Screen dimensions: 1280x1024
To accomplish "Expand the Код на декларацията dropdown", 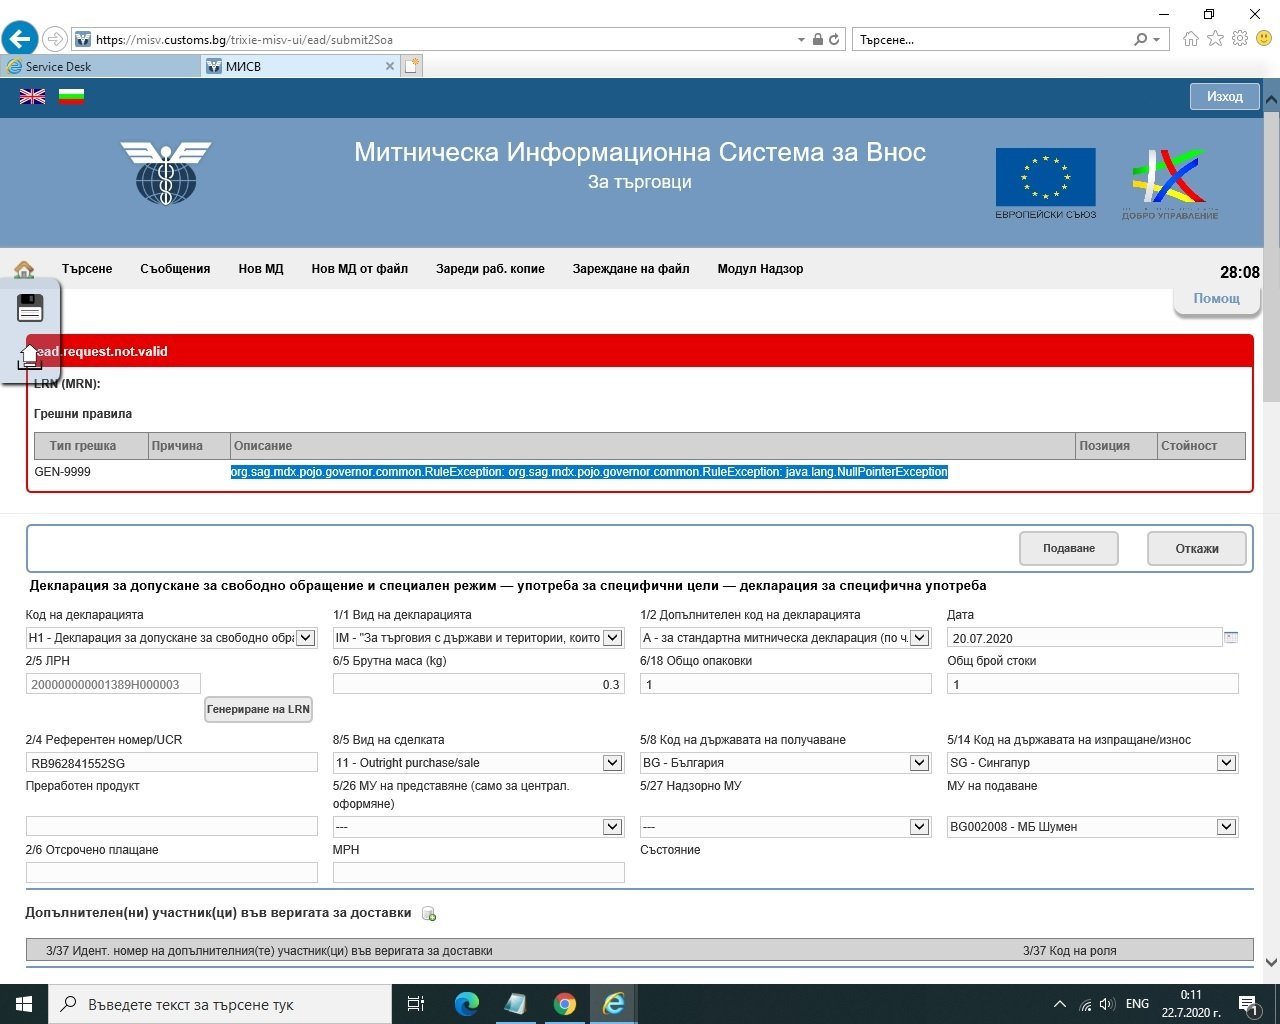I will 306,638.
